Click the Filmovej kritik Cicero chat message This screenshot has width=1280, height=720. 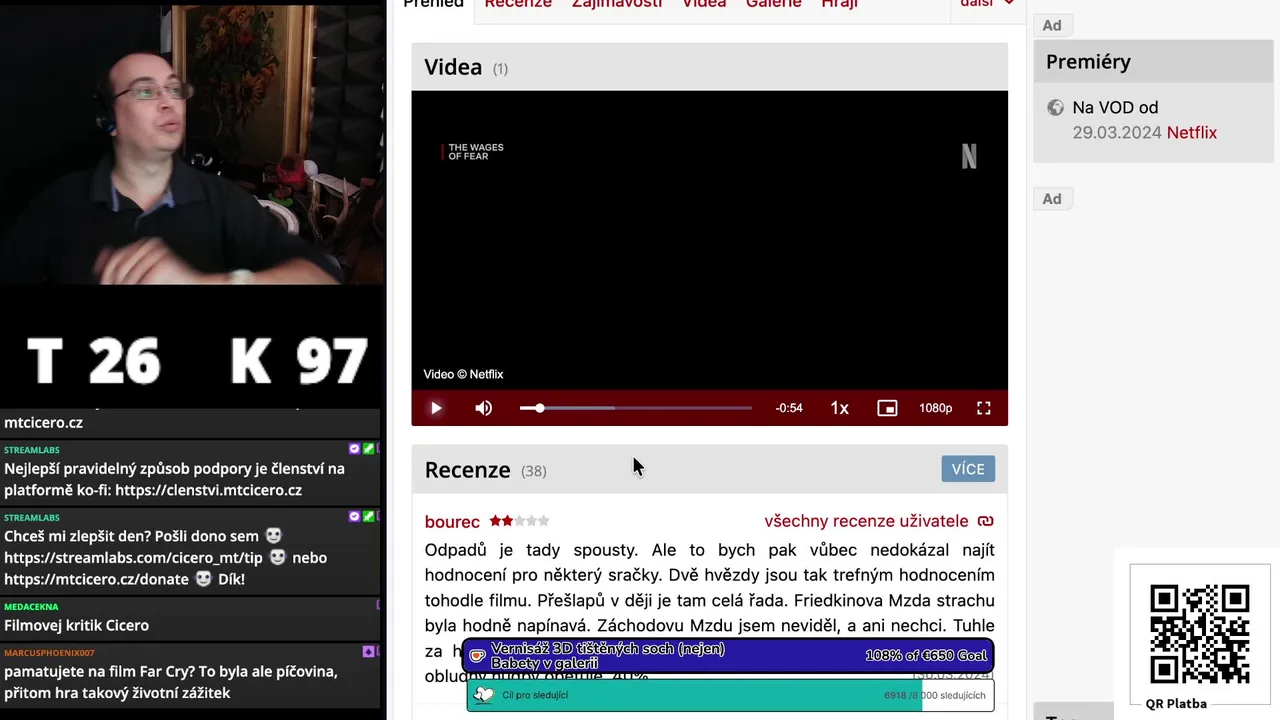click(76, 625)
